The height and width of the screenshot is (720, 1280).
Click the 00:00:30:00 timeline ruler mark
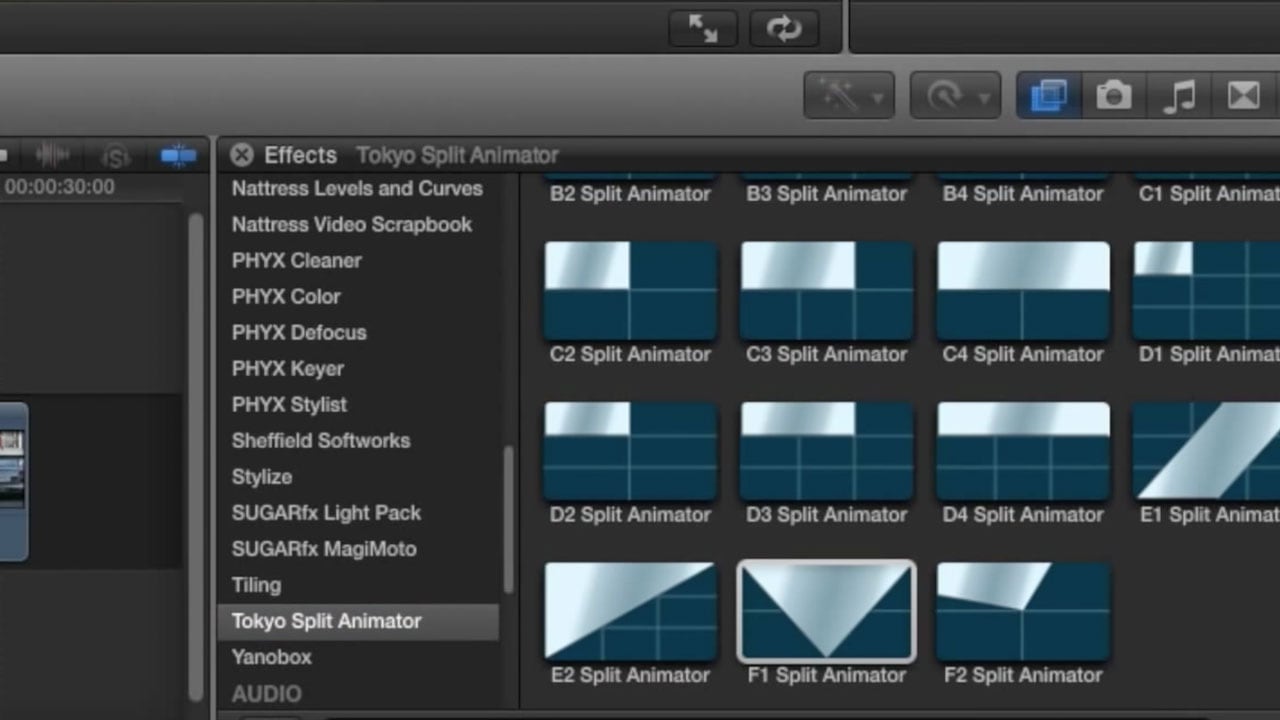(x=59, y=187)
